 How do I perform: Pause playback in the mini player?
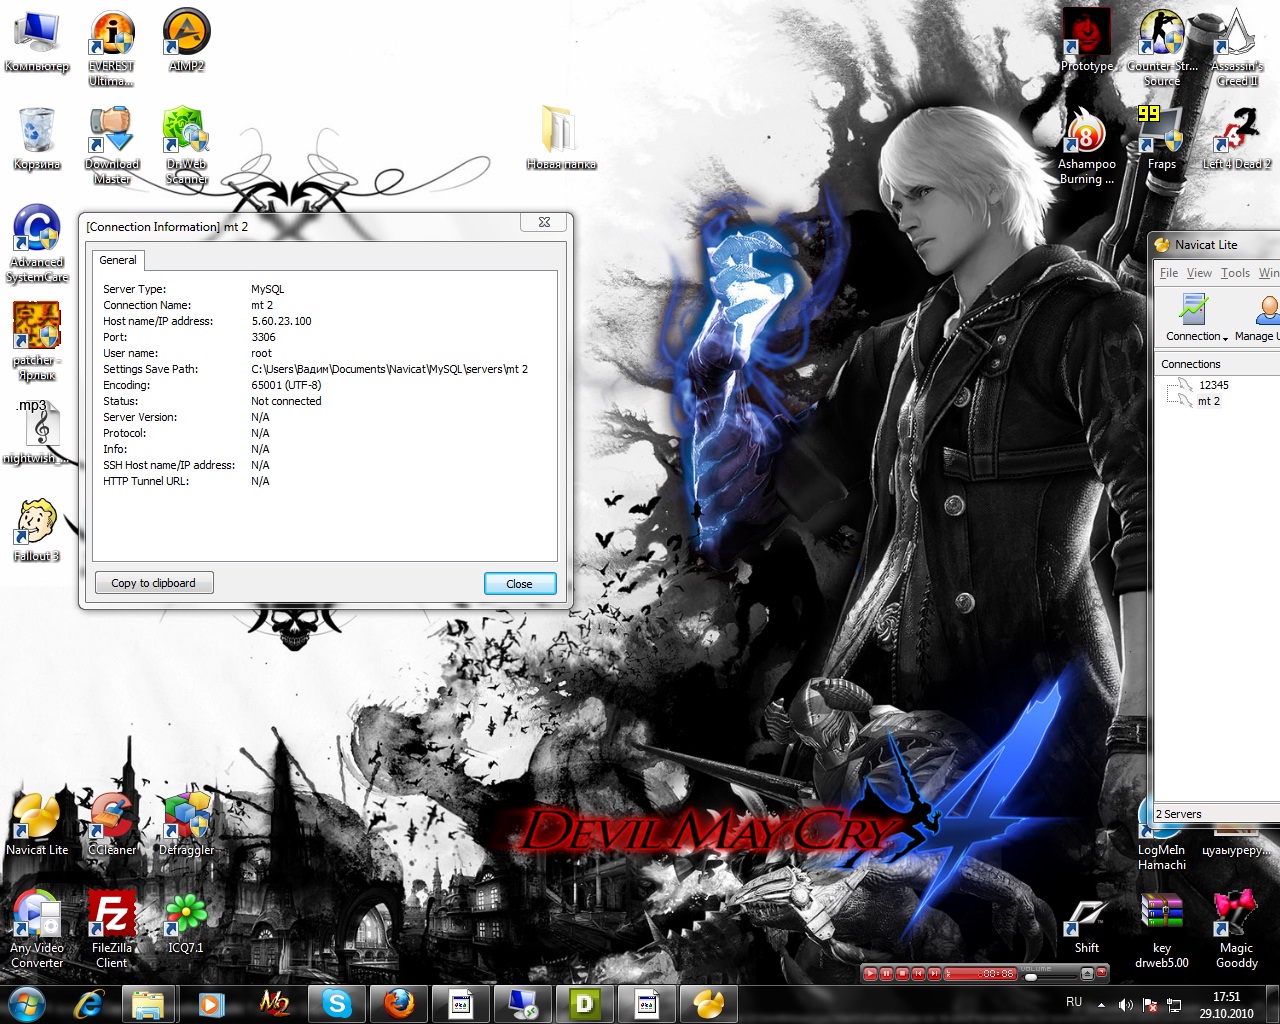click(x=886, y=973)
